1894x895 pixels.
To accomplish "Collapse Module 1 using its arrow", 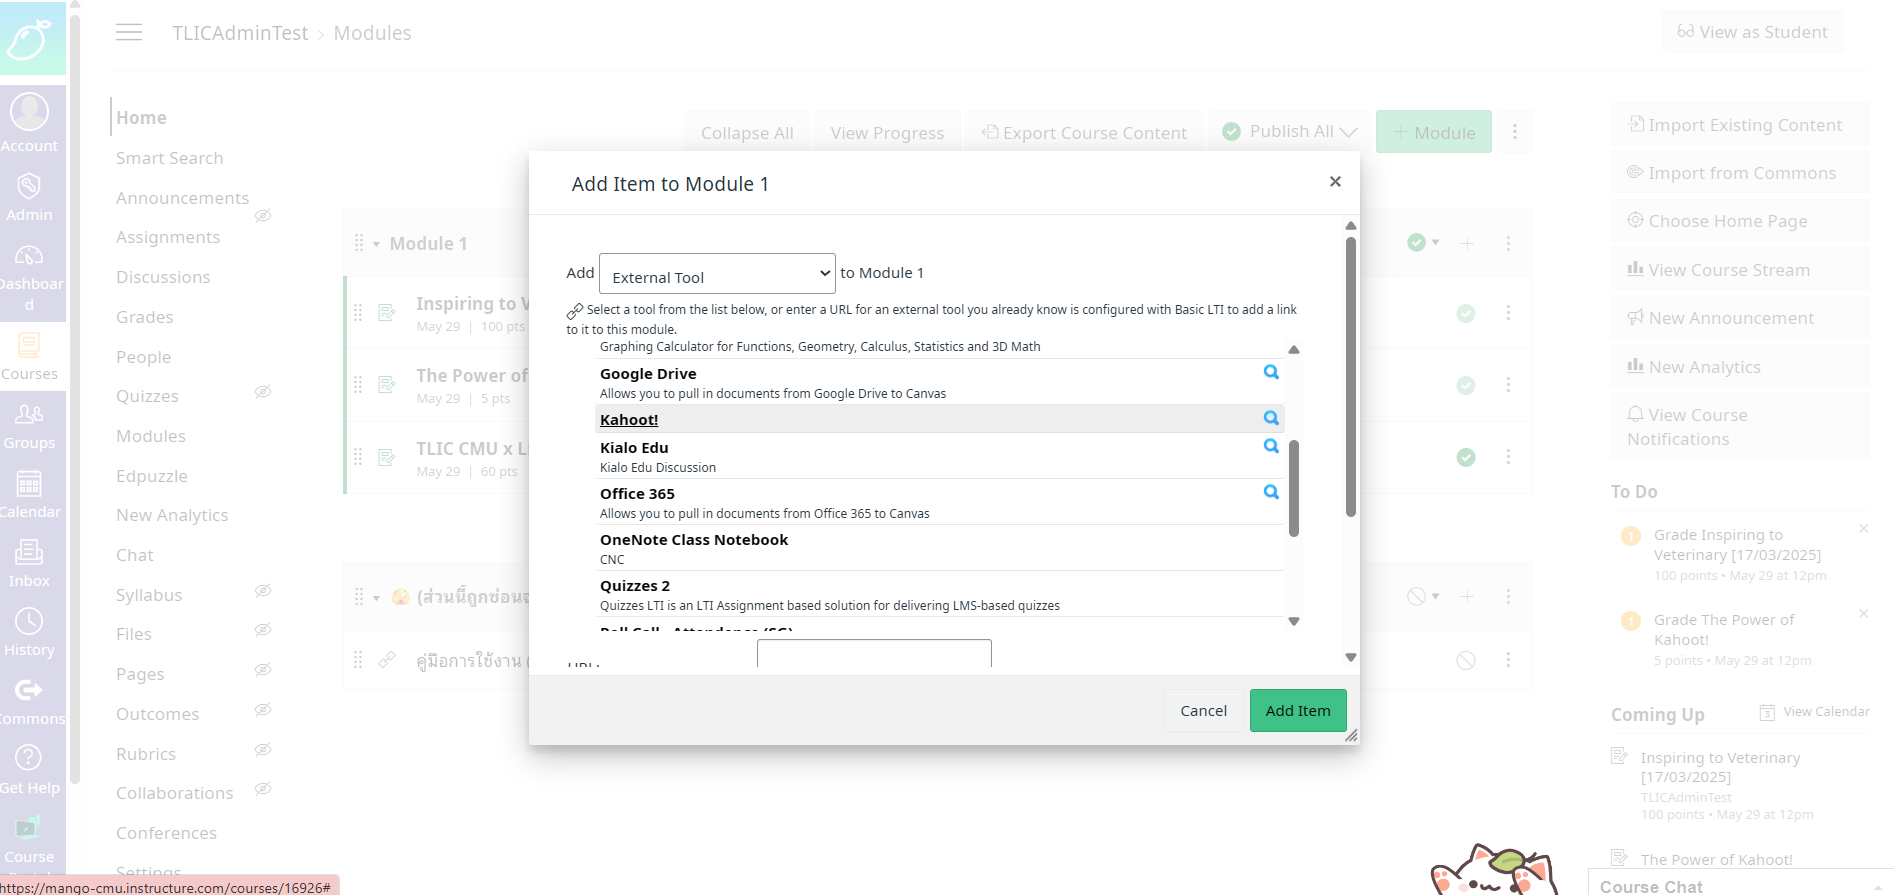I will pos(377,244).
